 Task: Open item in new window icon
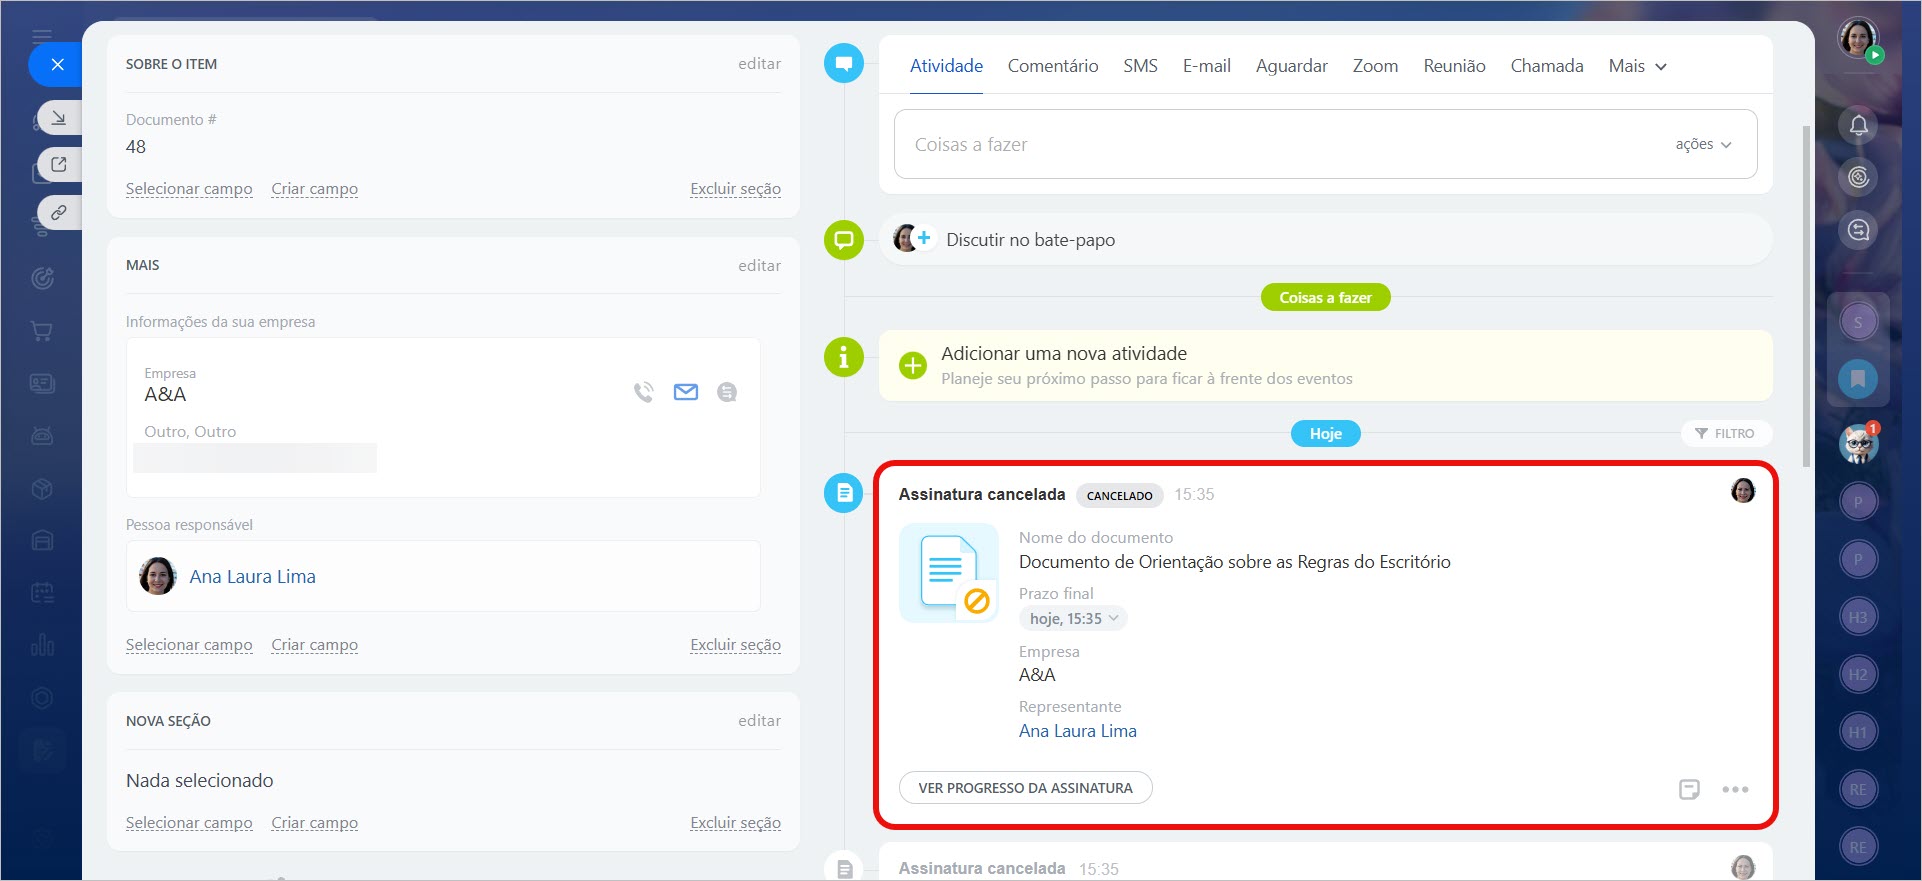(59, 164)
